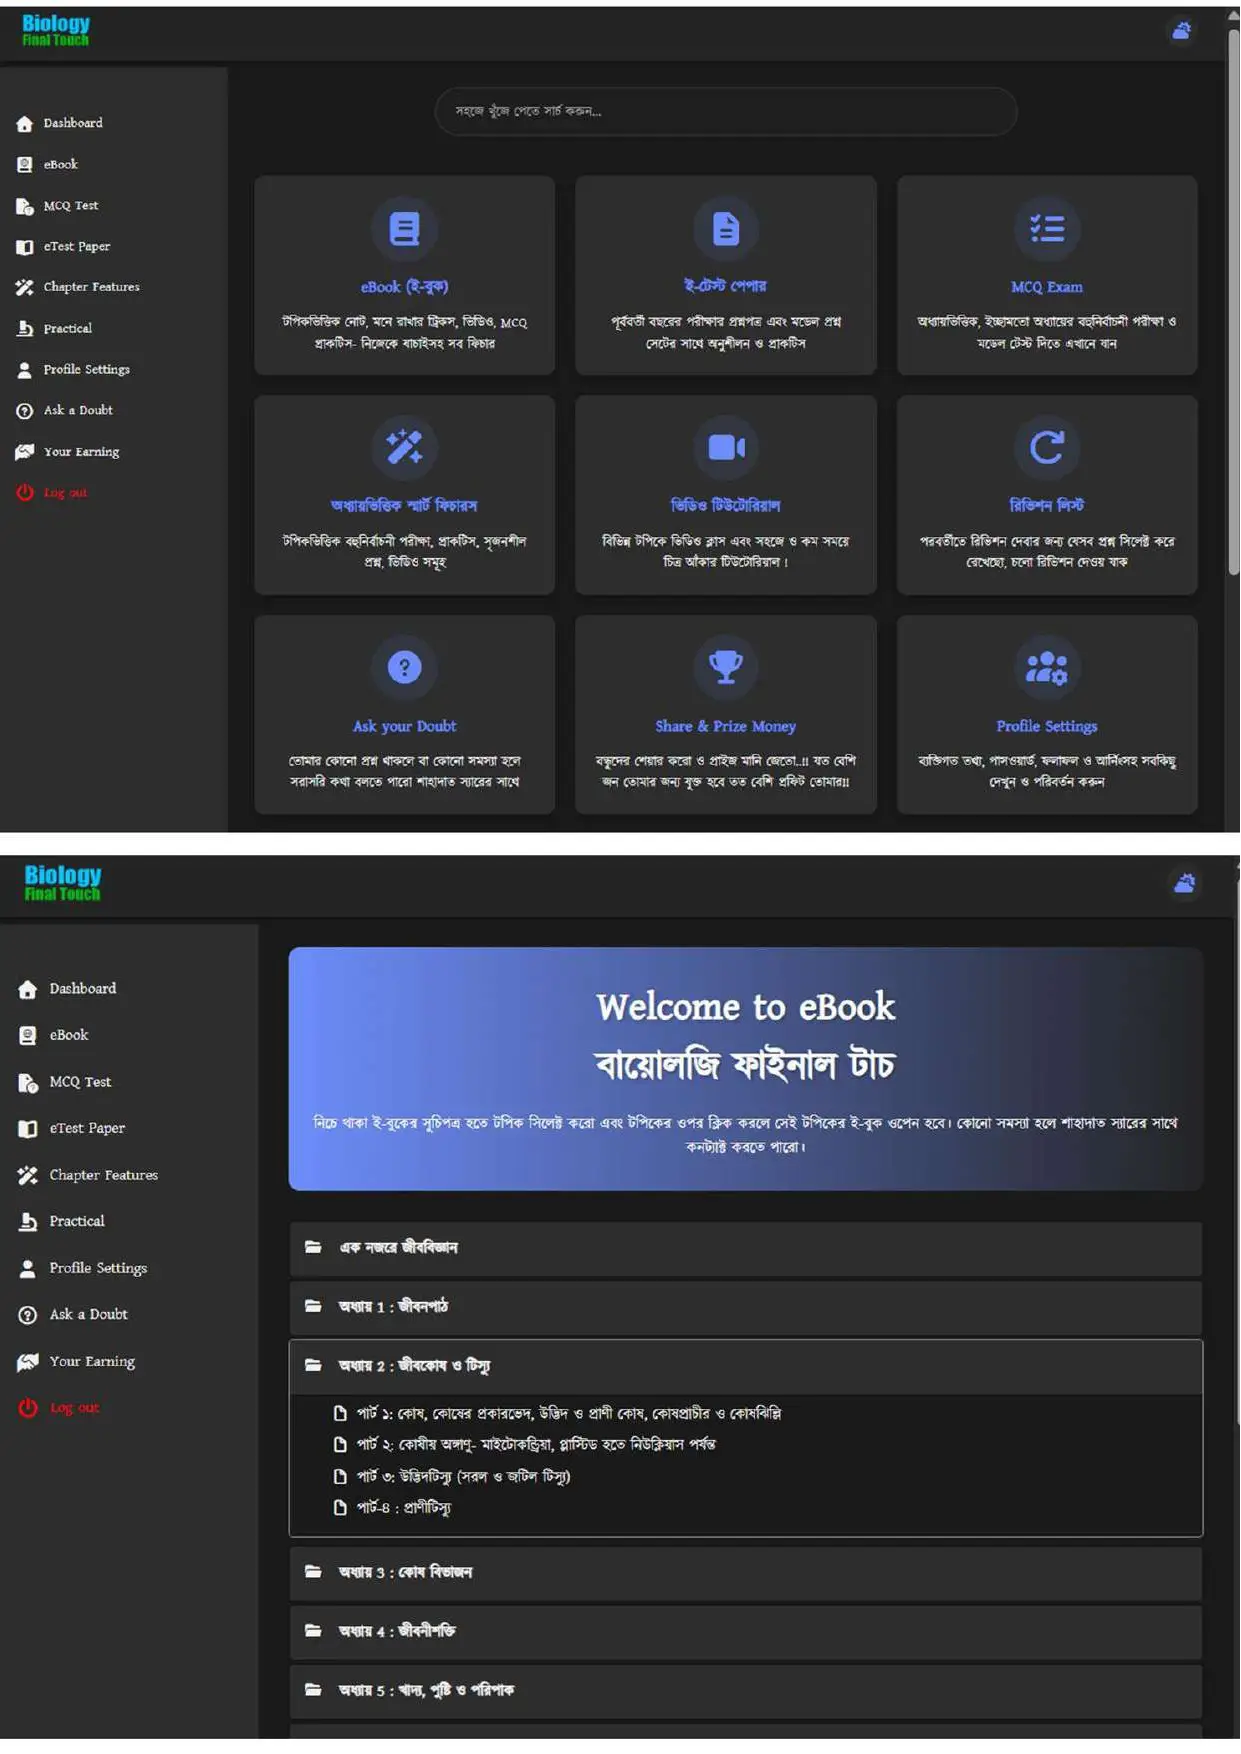Click the eBook card document icon

pyautogui.click(x=404, y=229)
